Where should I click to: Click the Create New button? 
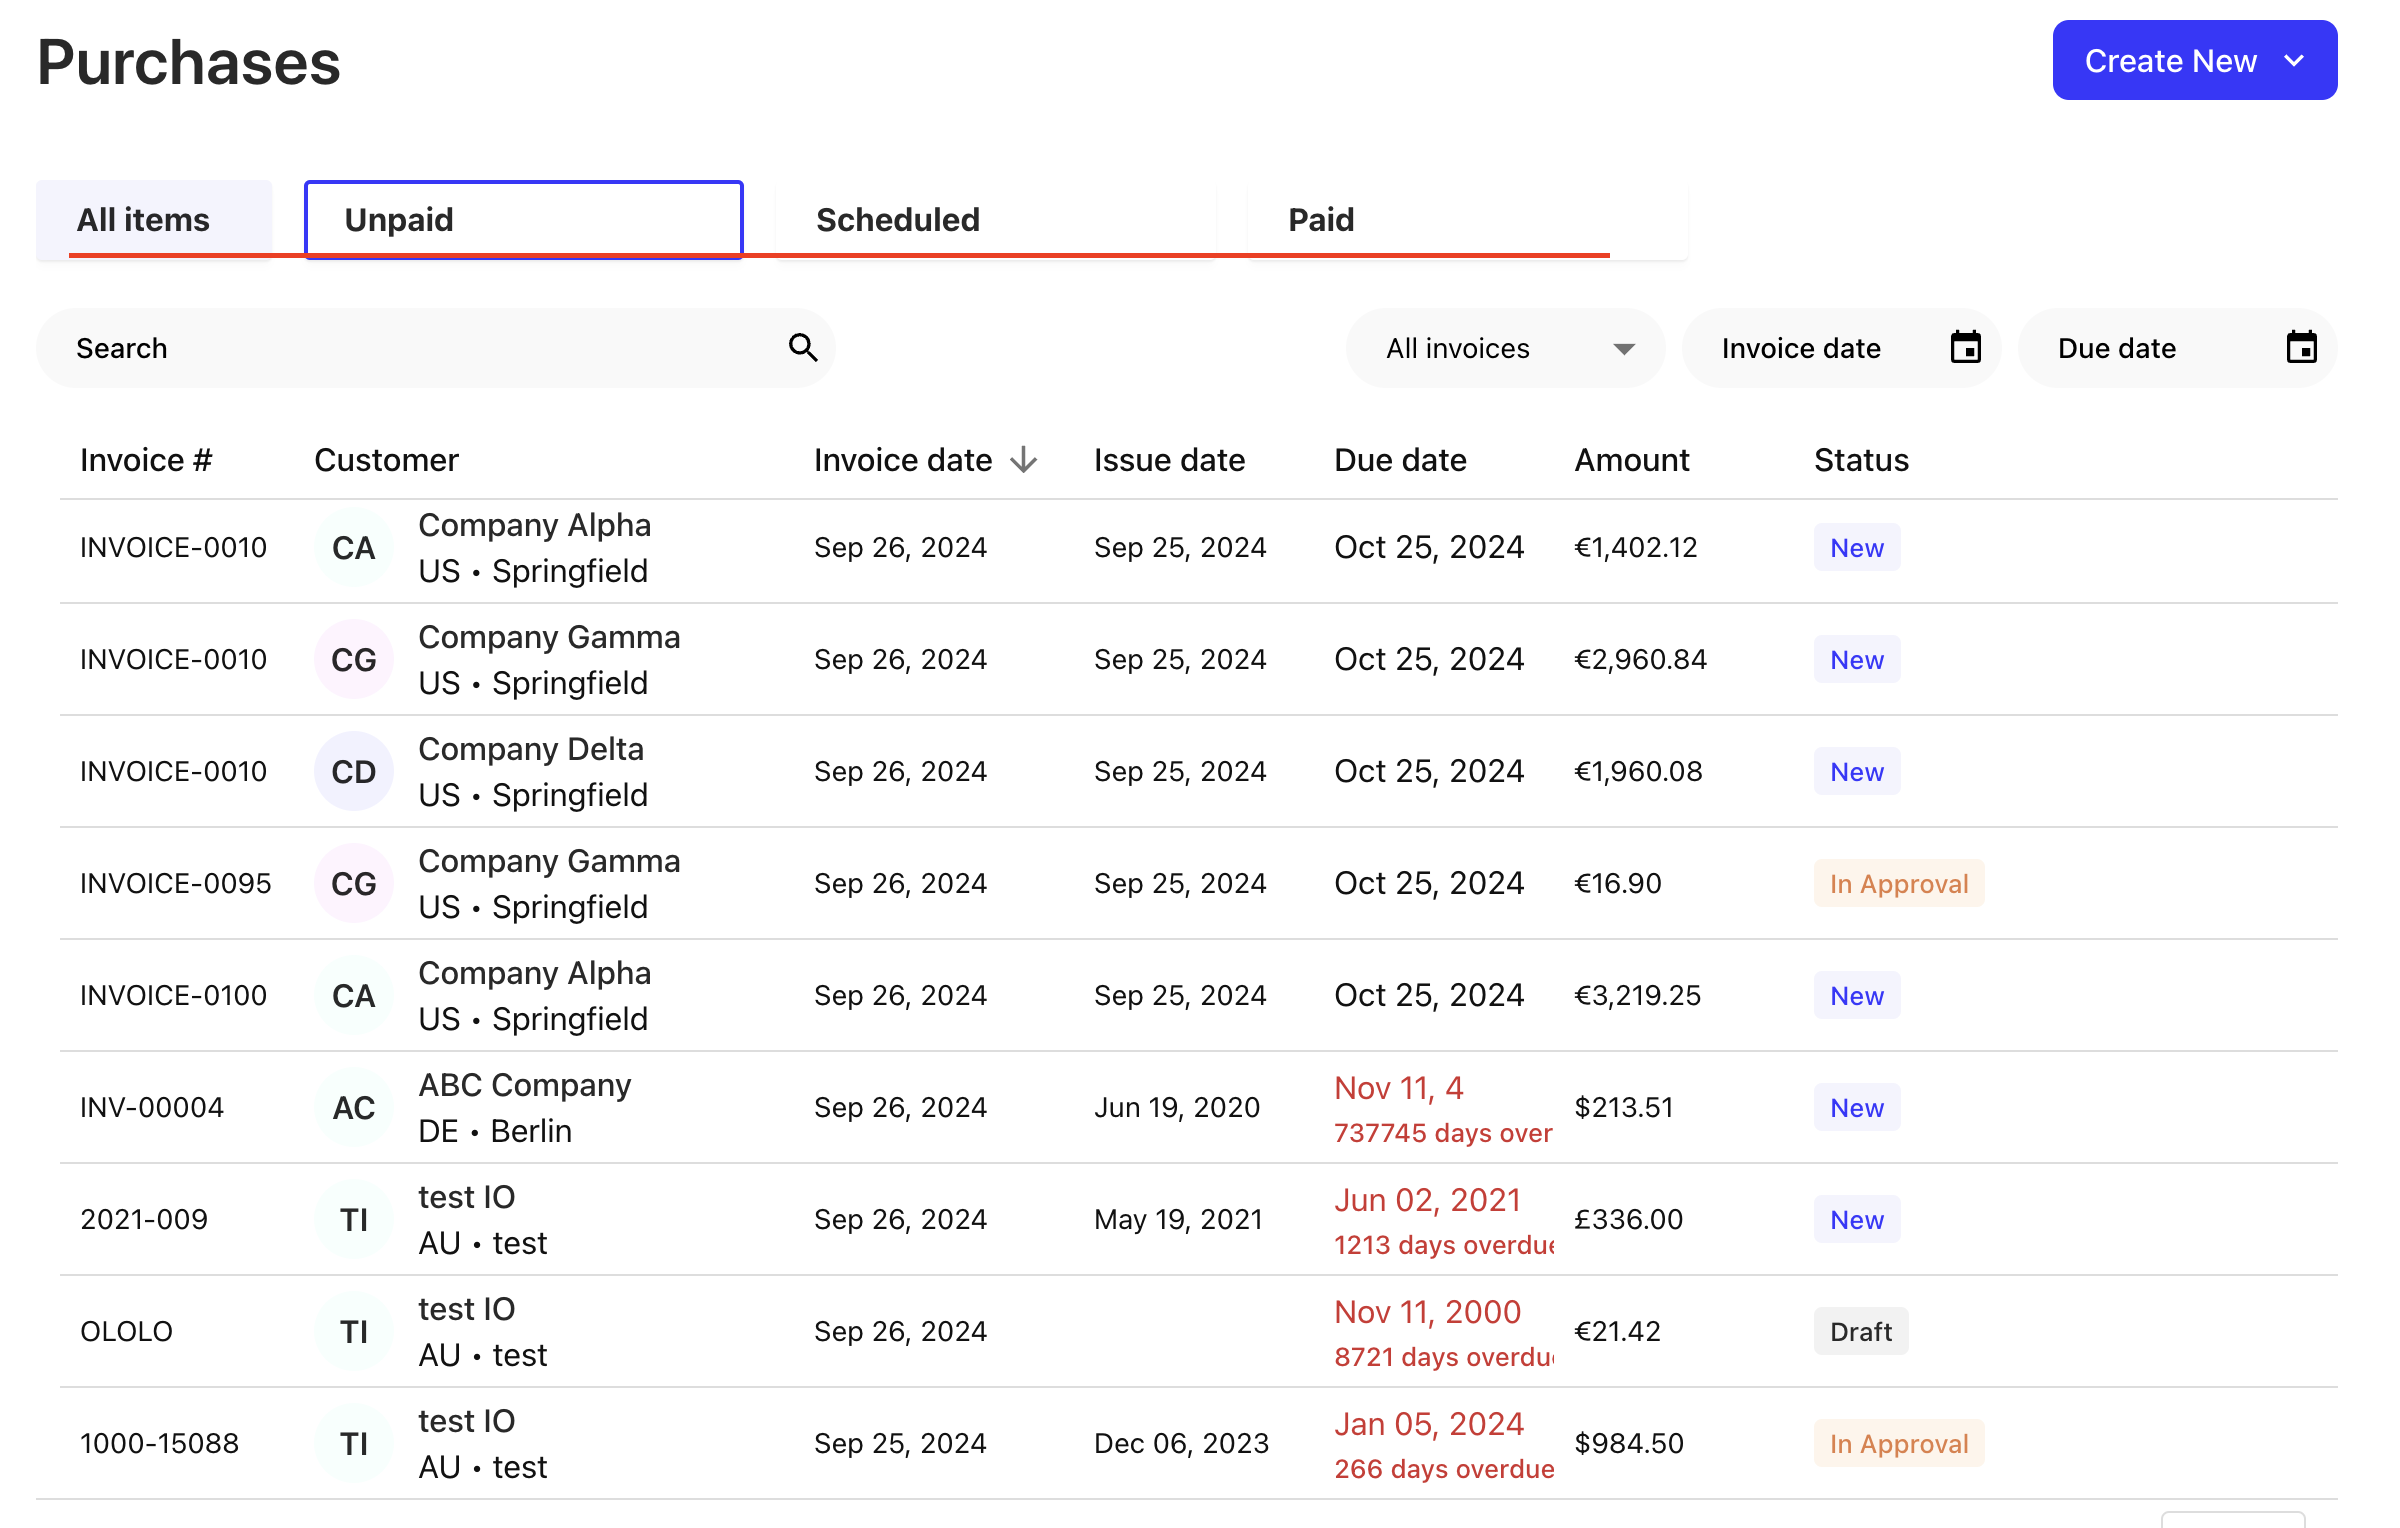2169,61
